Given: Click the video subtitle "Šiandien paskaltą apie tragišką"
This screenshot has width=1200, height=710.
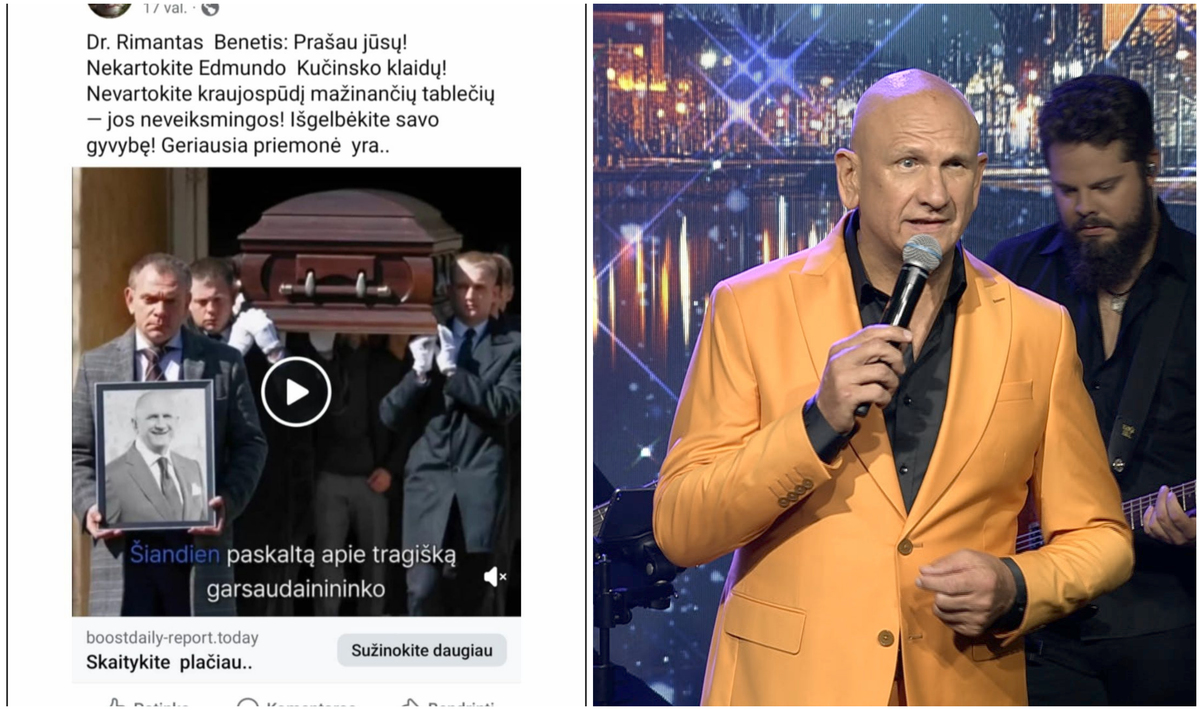Looking at the screenshot, I should (293, 555).
